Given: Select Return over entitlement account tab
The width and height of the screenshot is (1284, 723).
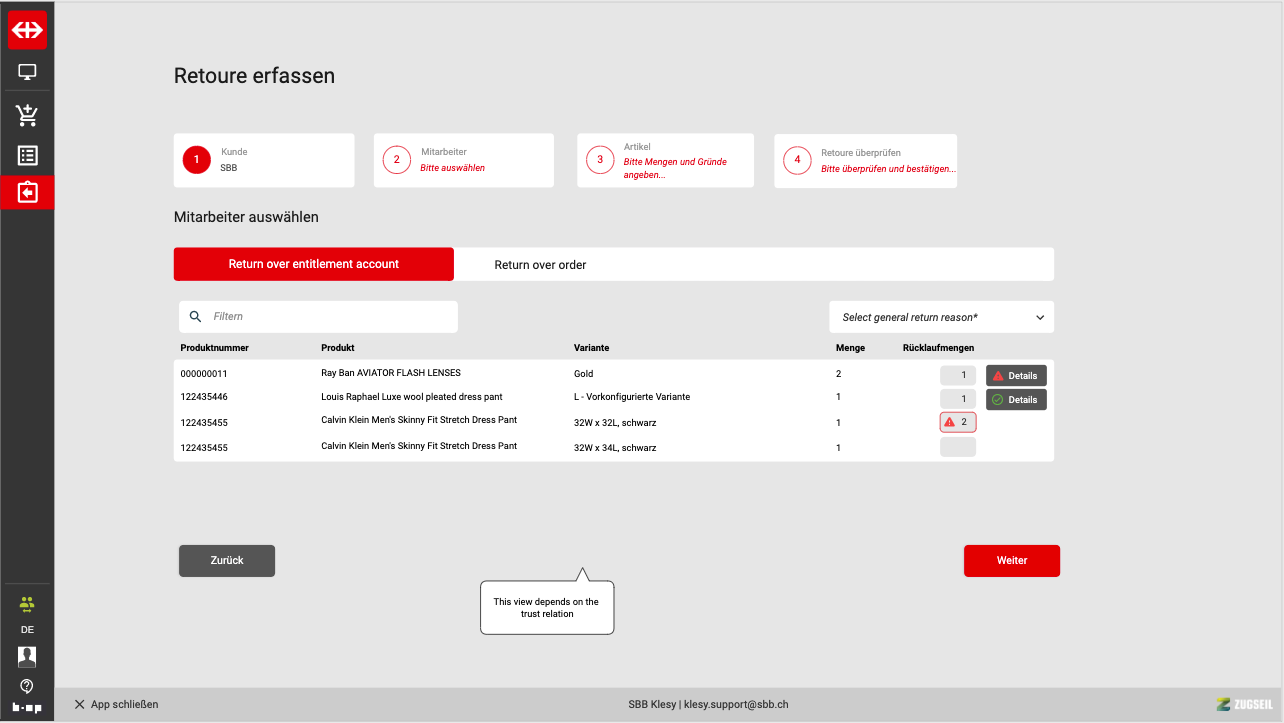Looking at the screenshot, I should point(314,264).
